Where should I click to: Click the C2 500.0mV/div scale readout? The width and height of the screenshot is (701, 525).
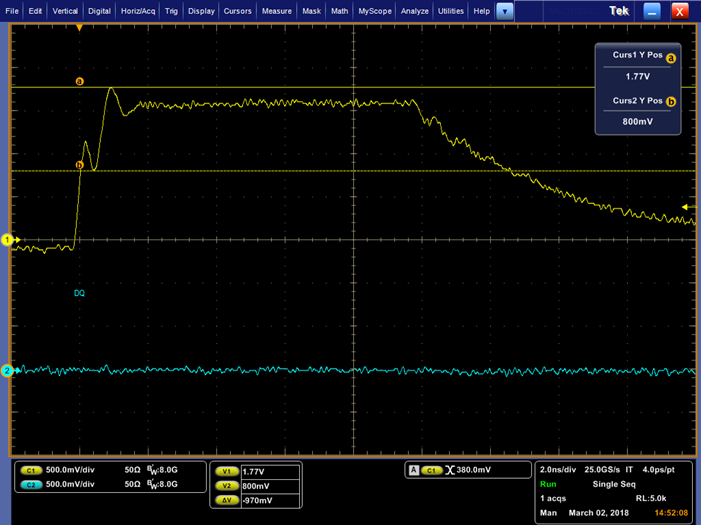click(x=70, y=484)
